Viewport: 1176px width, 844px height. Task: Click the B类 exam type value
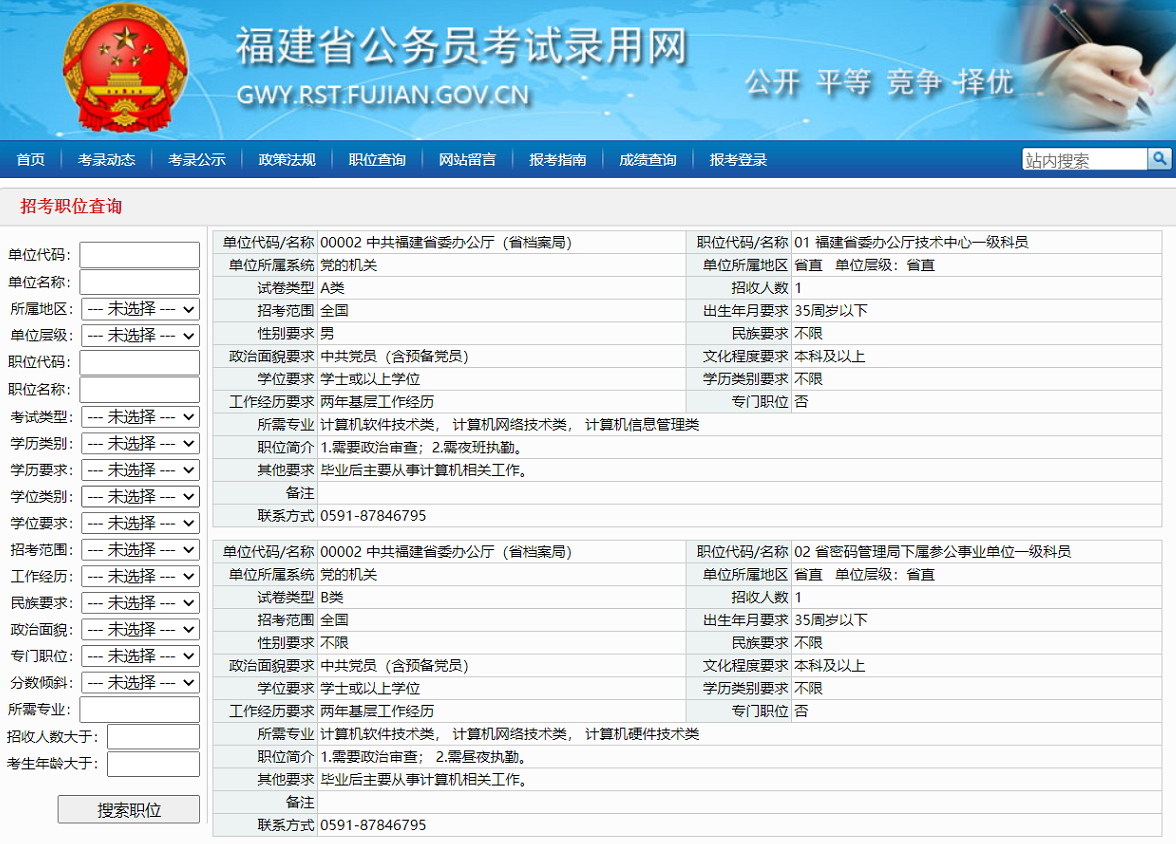332,597
